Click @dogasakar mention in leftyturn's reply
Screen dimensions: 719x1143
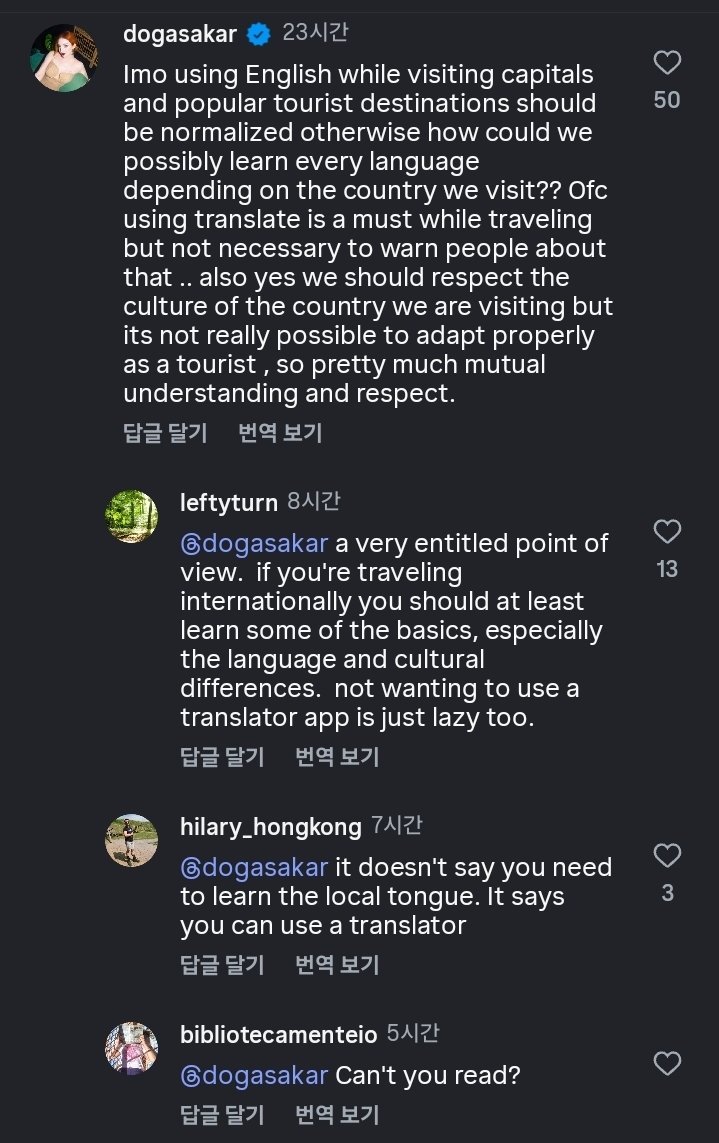click(x=254, y=544)
